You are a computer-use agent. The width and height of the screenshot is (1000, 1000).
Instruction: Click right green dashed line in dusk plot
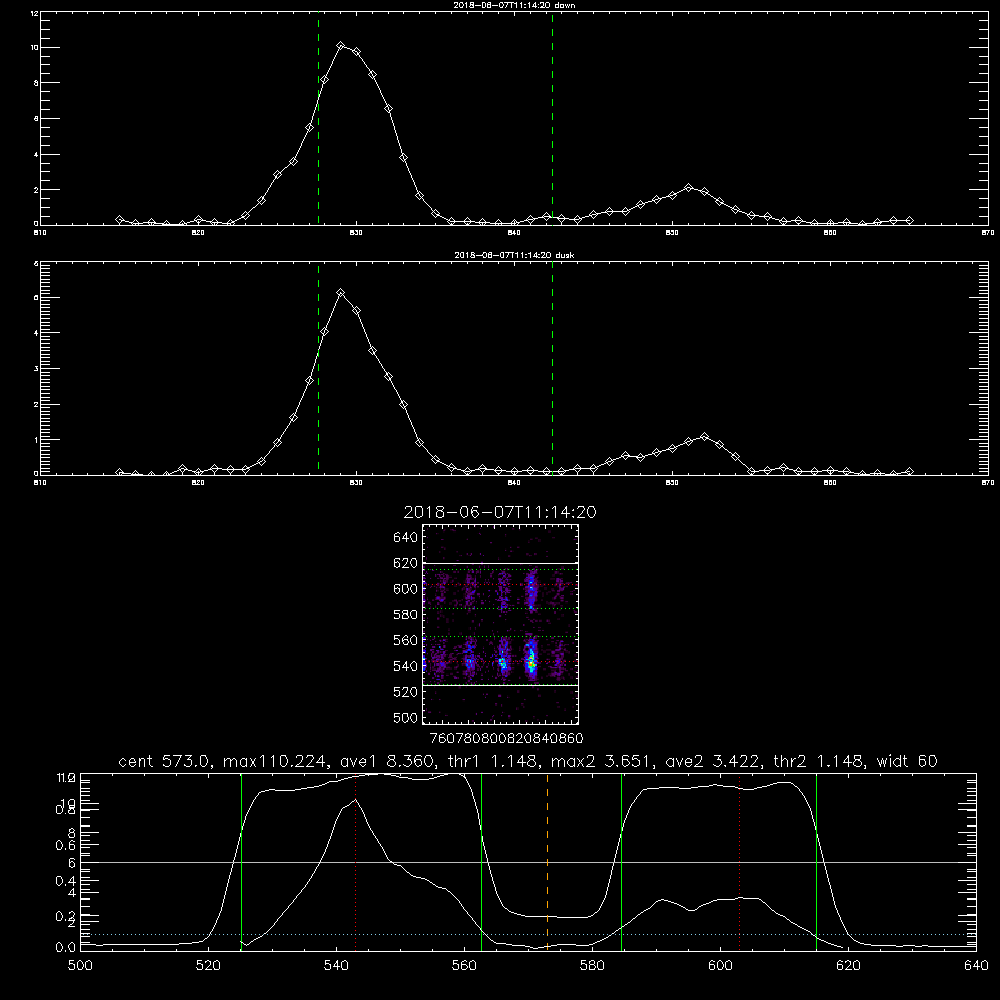pyautogui.click(x=552, y=369)
